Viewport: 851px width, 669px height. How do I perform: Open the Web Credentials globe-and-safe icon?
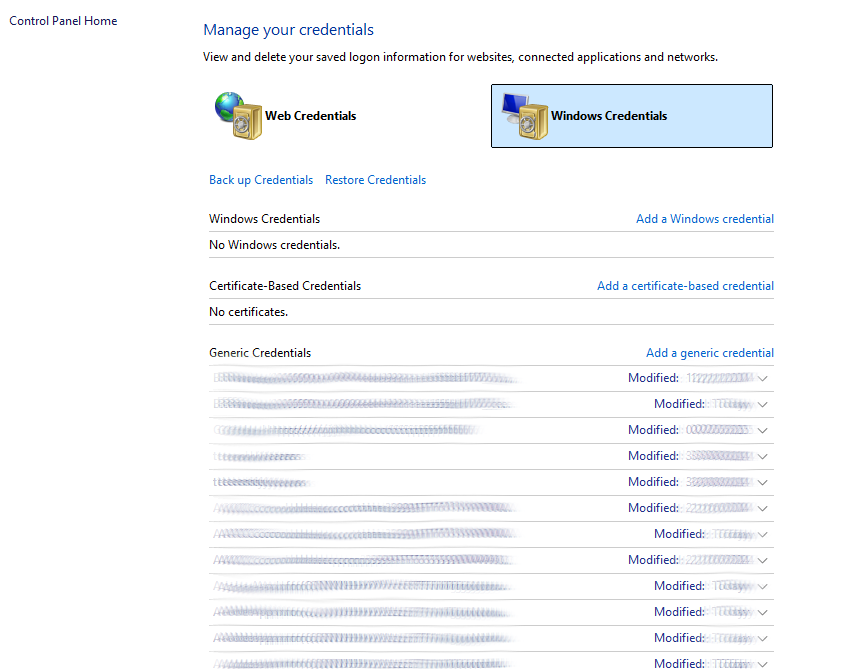(x=238, y=116)
